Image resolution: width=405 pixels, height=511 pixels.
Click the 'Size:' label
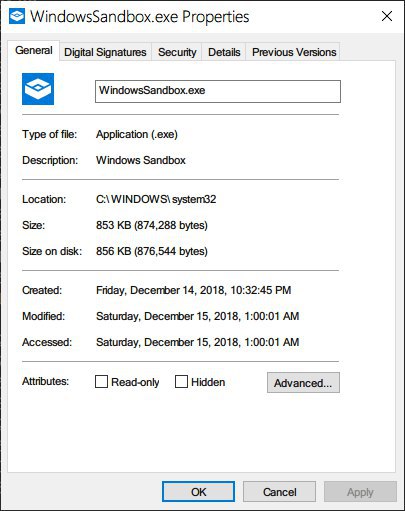tap(33, 225)
